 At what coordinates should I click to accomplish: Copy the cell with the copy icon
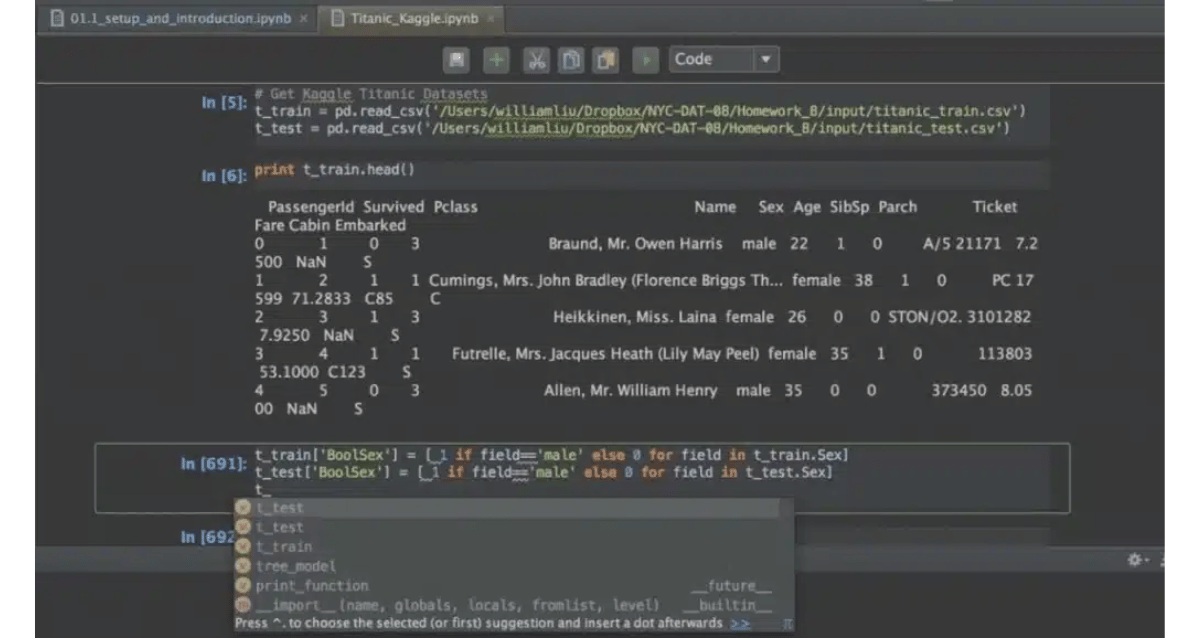(570, 60)
